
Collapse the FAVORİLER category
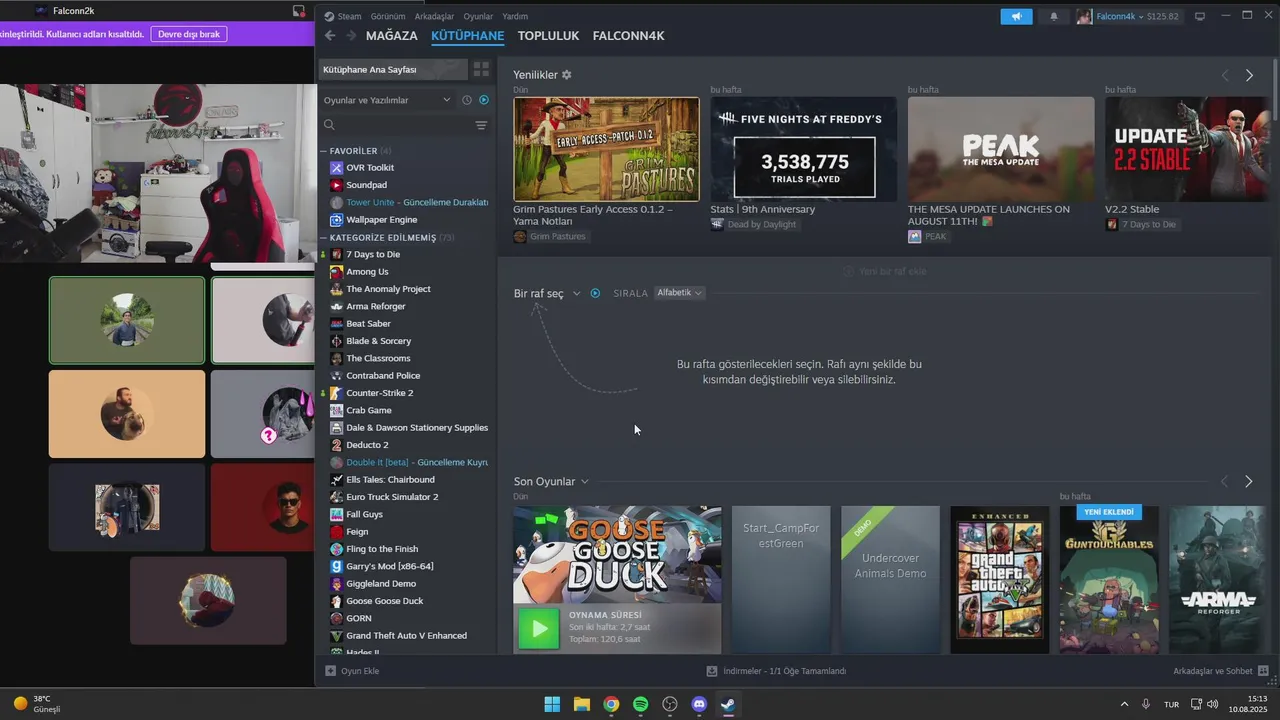(x=324, y=151)
